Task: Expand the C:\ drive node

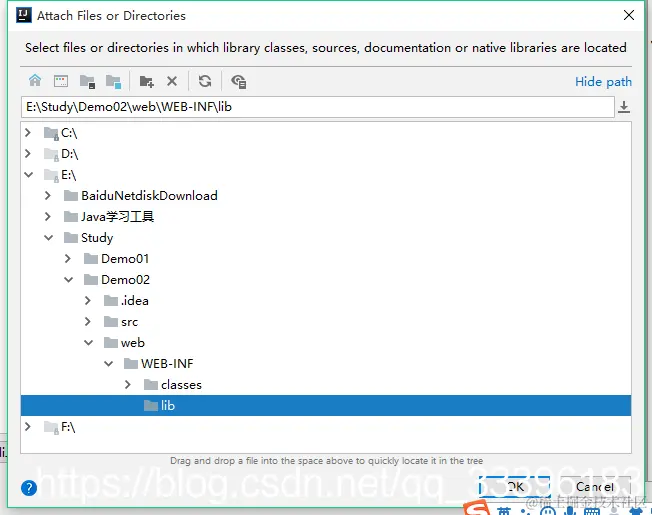Action: click(28, 133)
